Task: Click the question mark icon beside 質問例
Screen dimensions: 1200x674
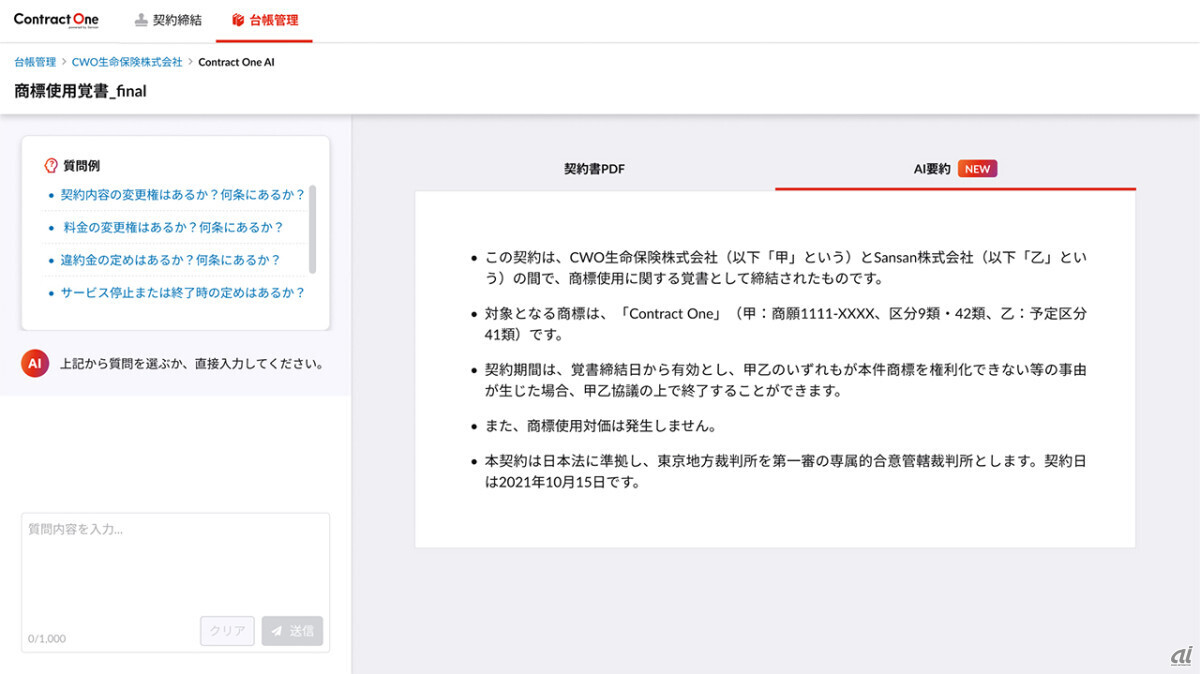Action: [x=51, y=166]
